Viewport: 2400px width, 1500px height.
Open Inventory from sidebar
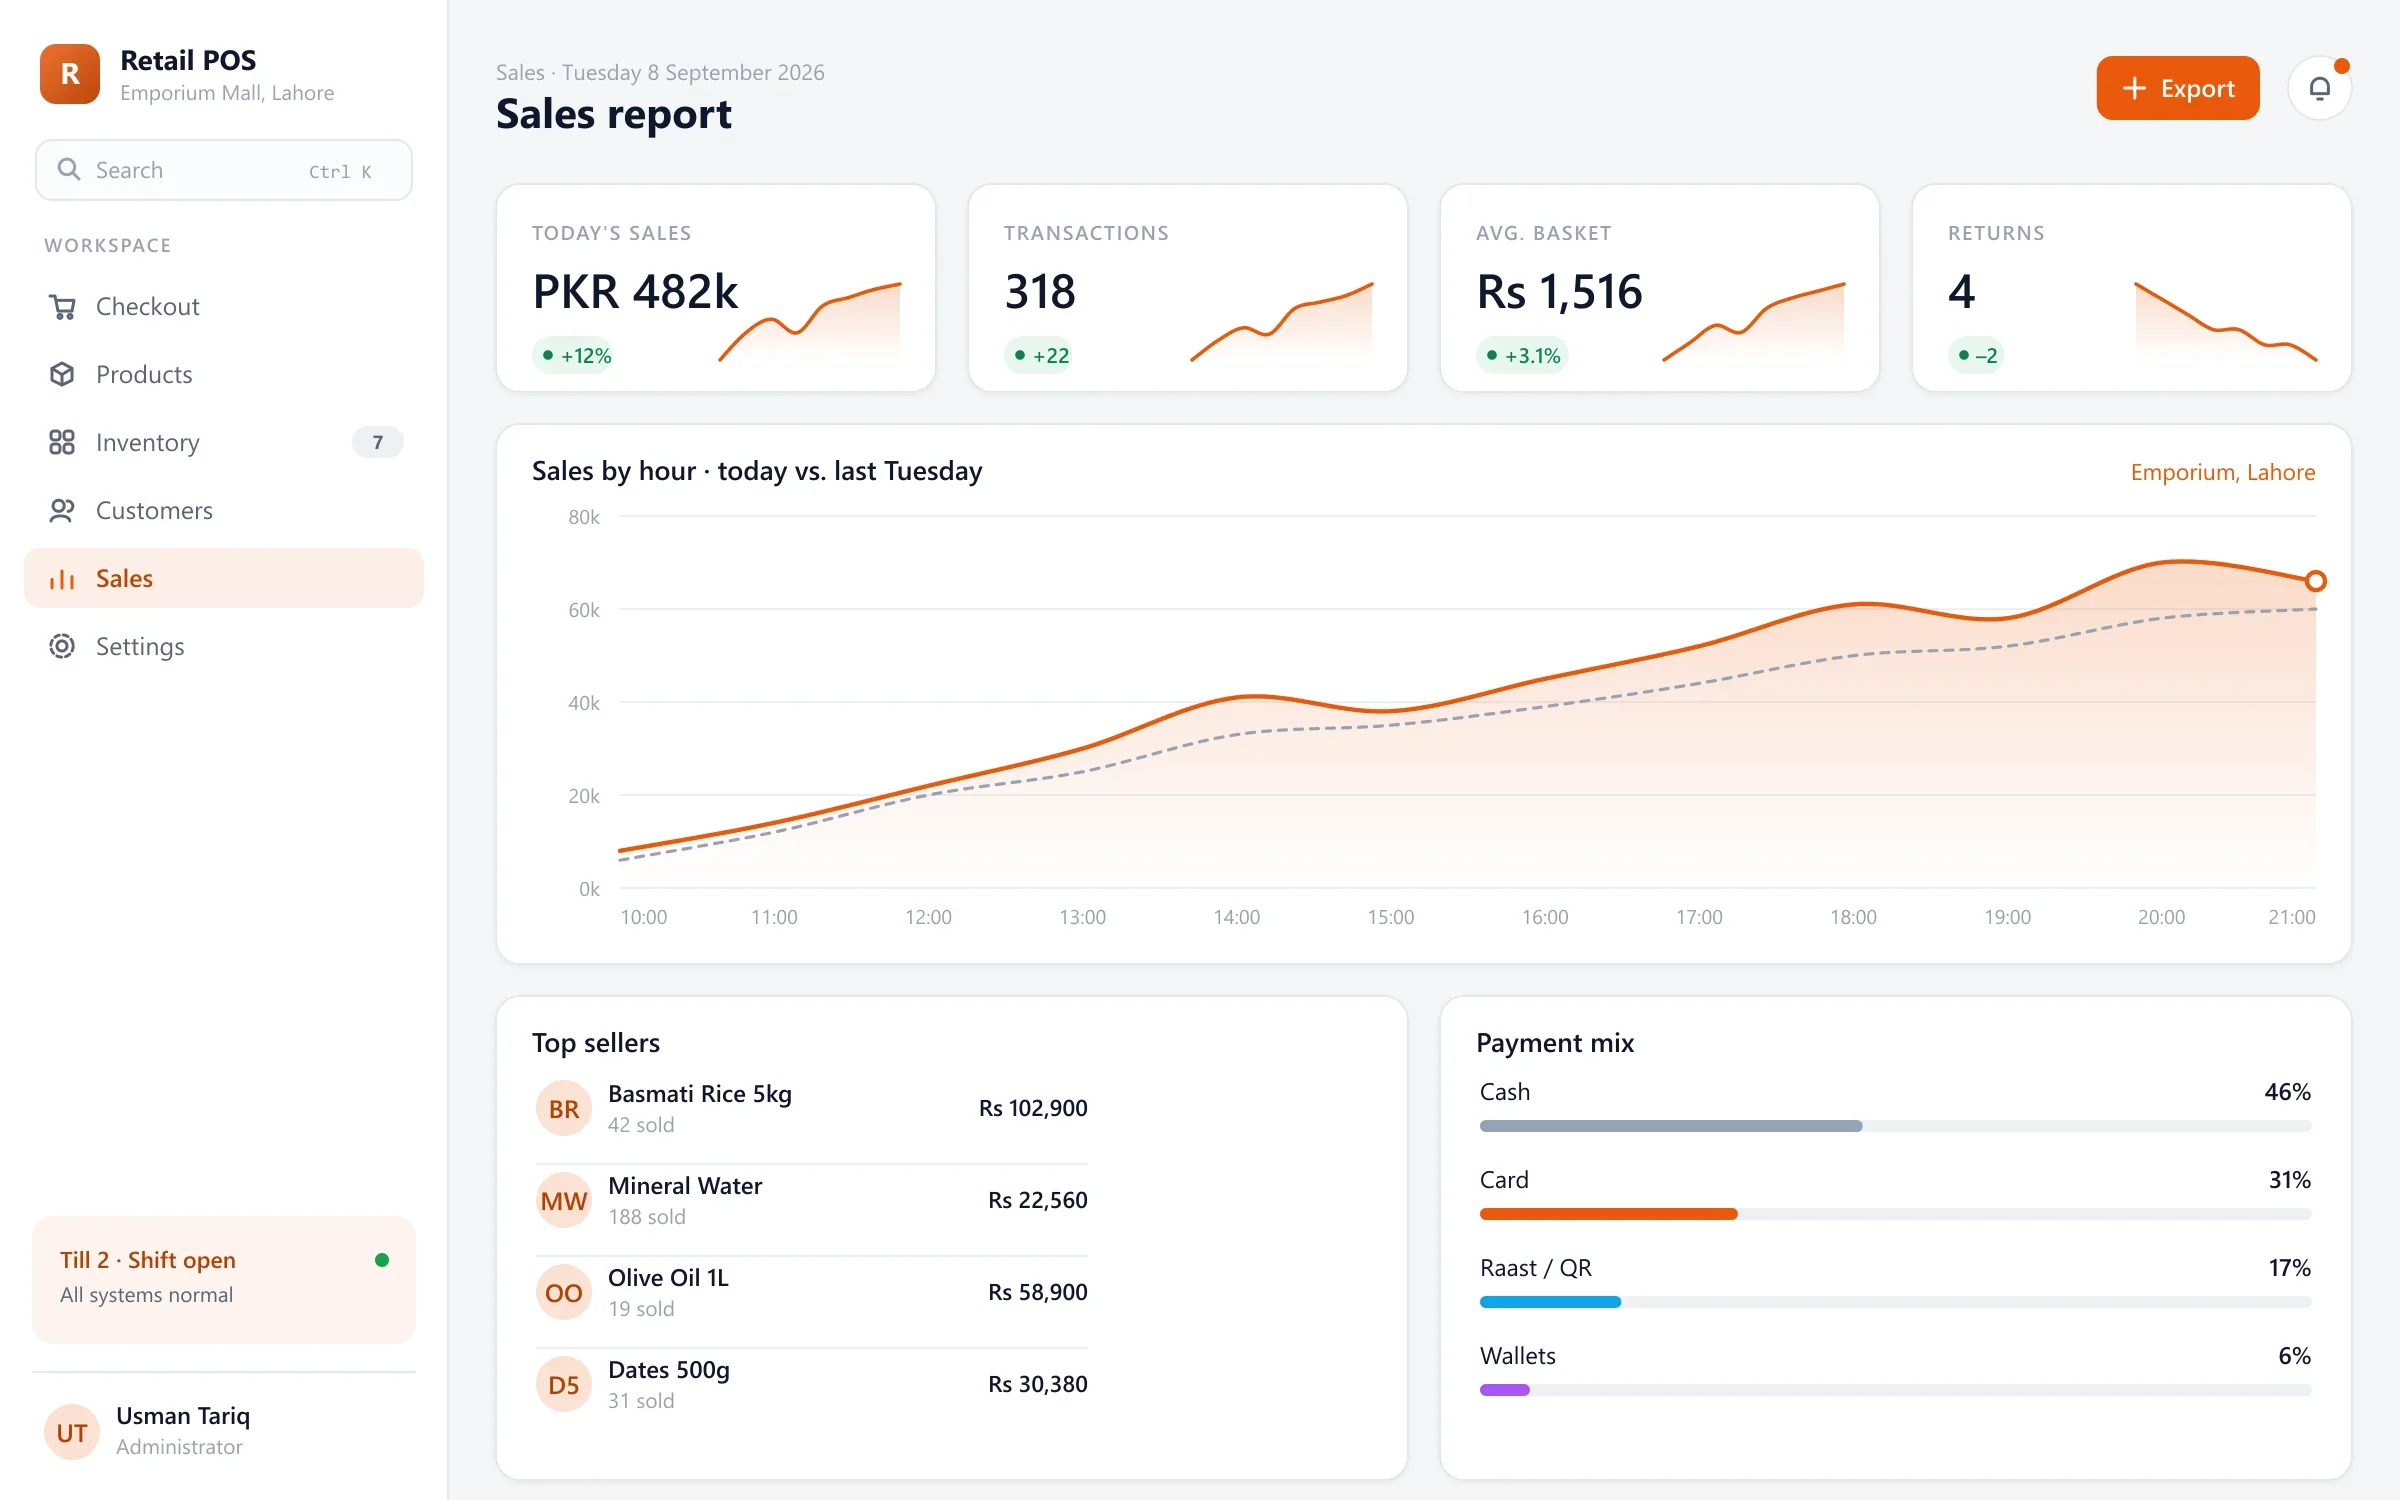click(224, 443)
